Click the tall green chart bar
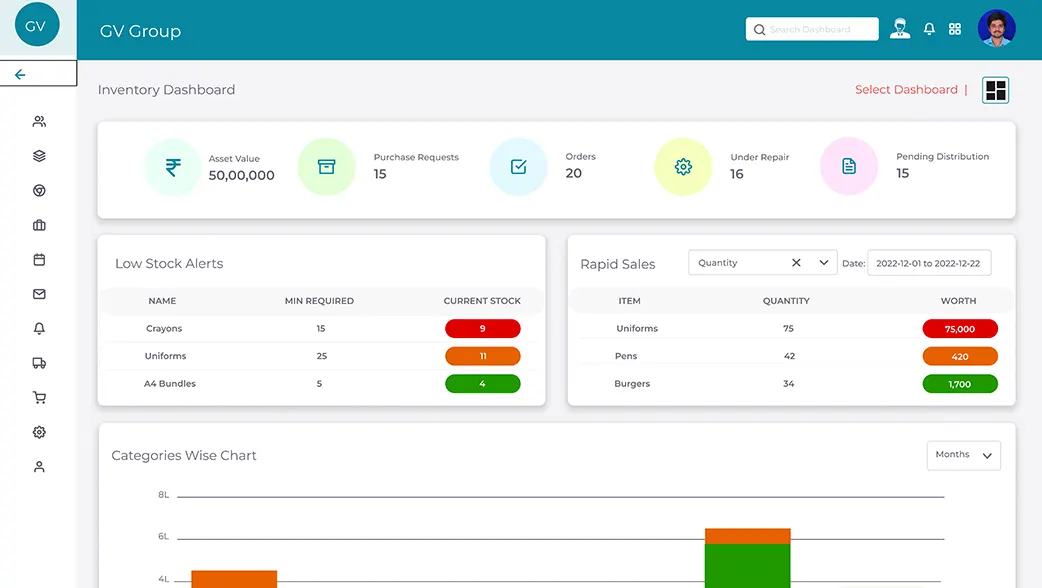This screenshot has width=1042, height=588. [748, 565]
